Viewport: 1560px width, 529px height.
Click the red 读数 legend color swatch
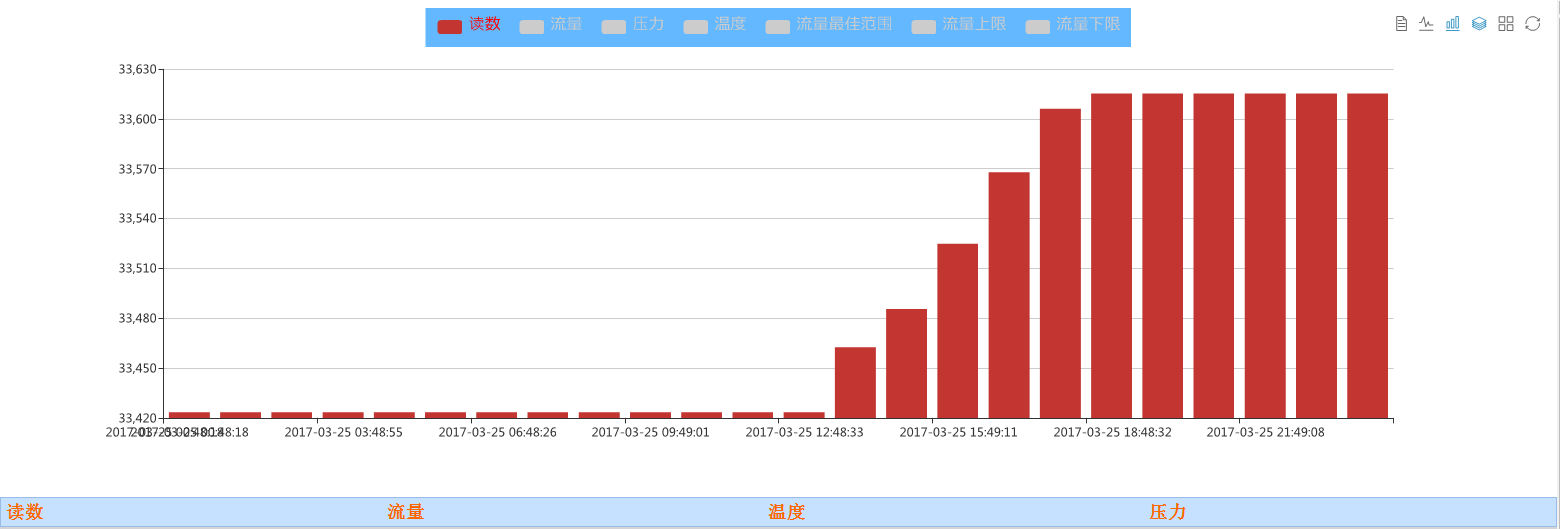(x=450, y=26)
